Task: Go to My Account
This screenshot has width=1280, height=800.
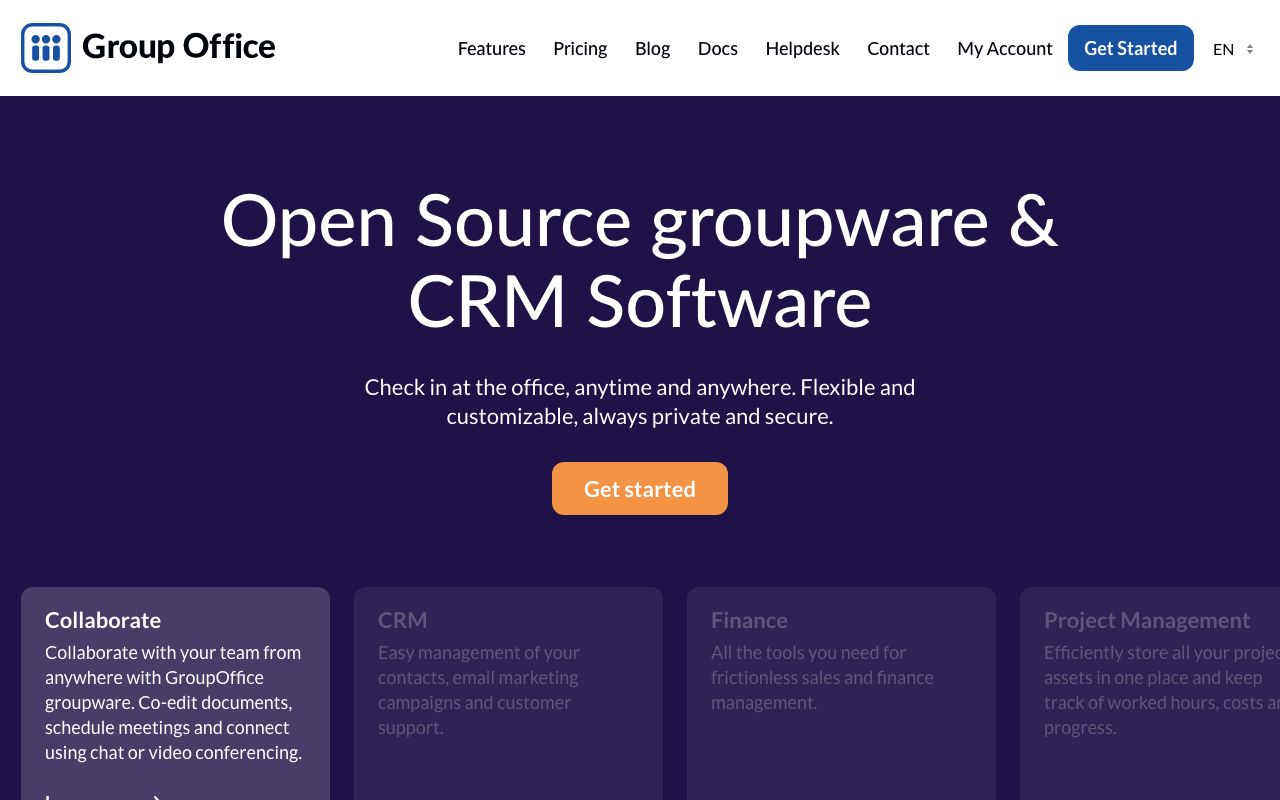Action: point(1005,48)
